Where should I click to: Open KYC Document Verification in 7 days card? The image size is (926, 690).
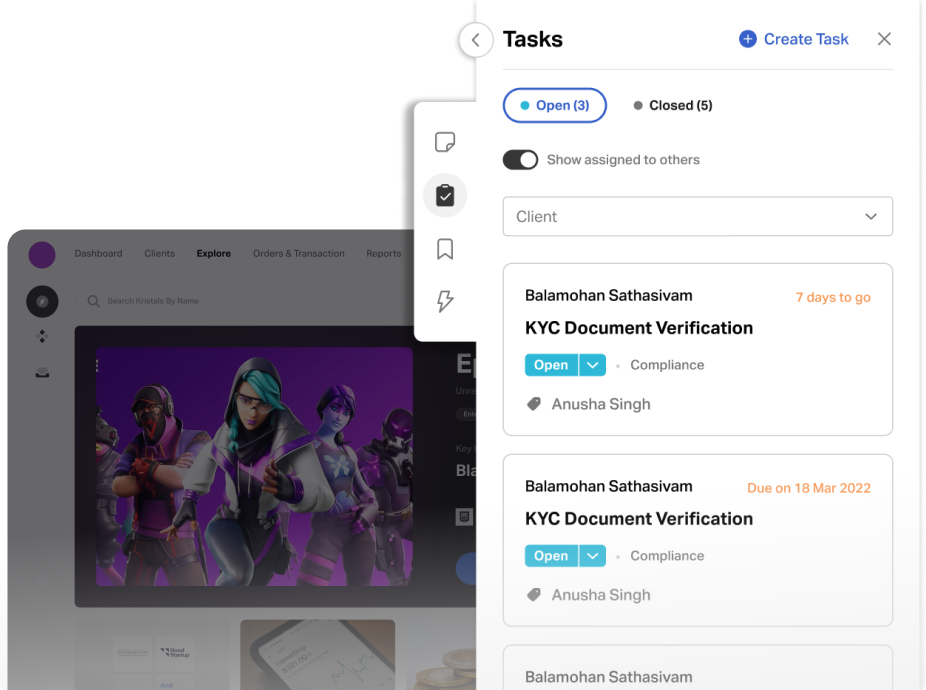point(639,328)
